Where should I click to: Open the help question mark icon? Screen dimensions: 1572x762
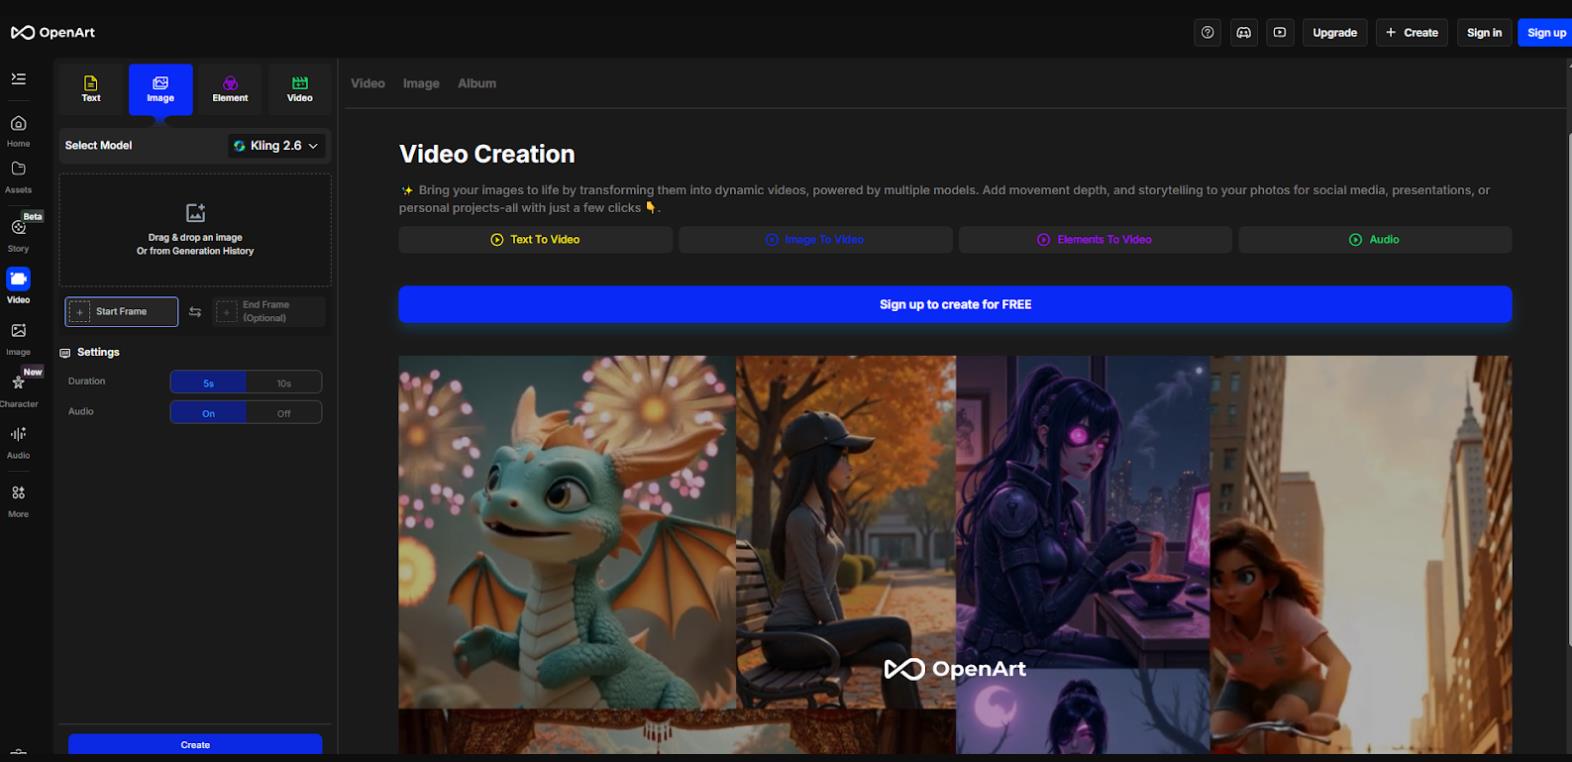click(1207, 33)
